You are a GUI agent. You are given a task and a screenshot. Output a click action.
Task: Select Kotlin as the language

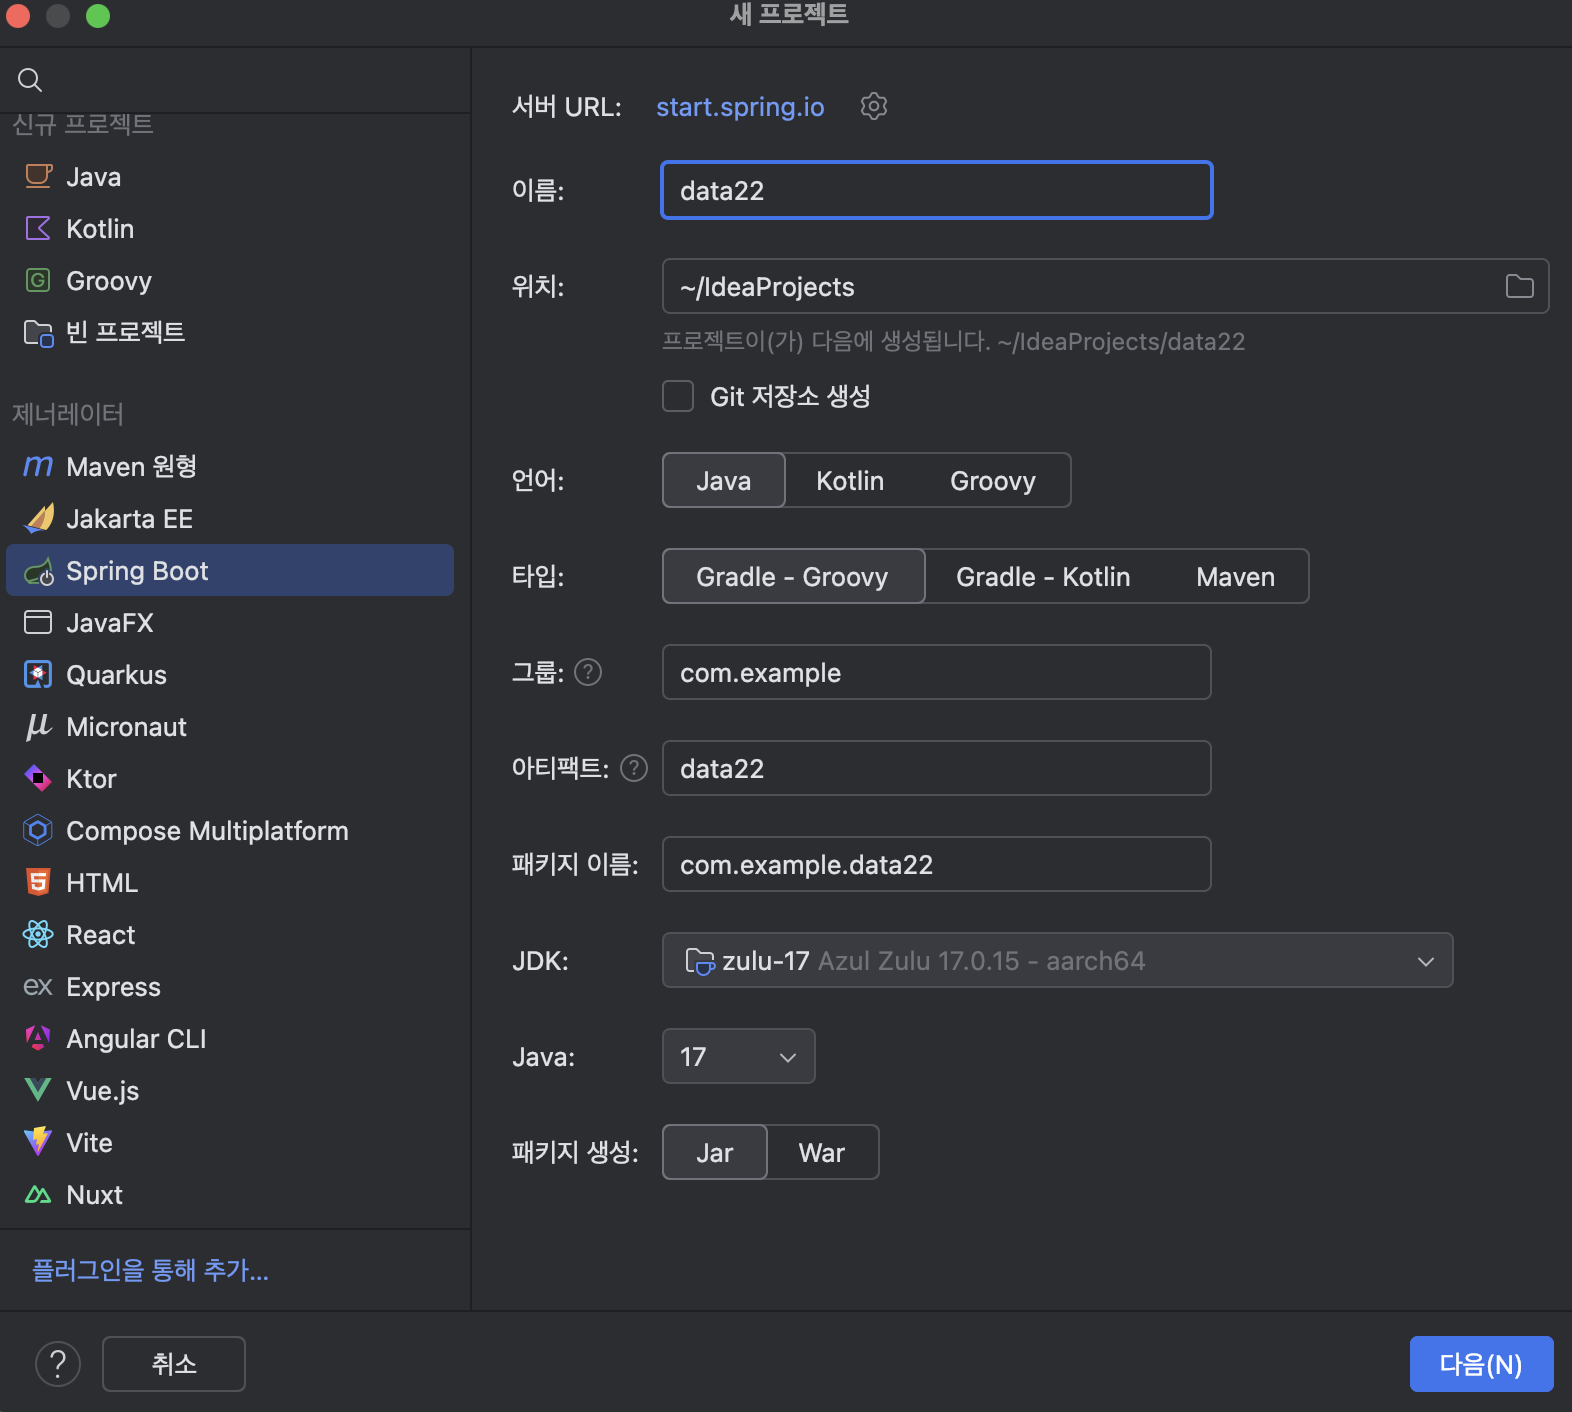point(850,481)
